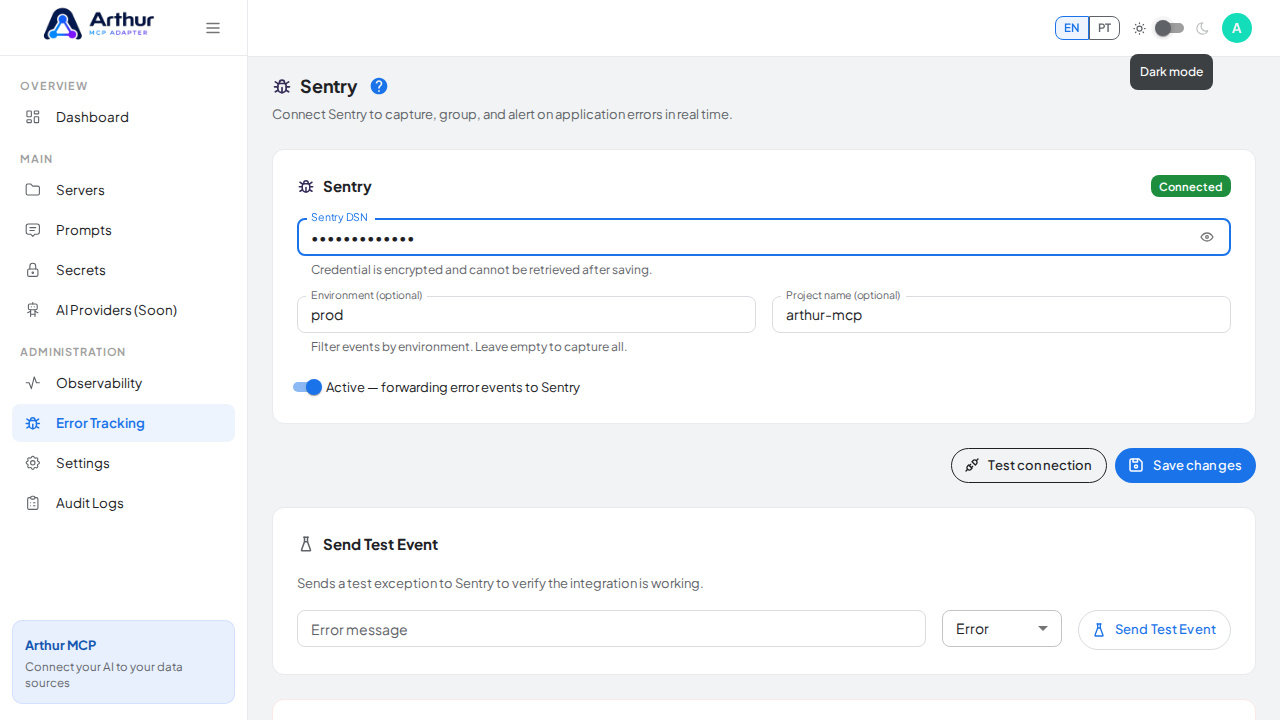Click the Arthur MCP info card
Image resolution: width=1280 pixels, height=720 pixels.
click(123, 662)
